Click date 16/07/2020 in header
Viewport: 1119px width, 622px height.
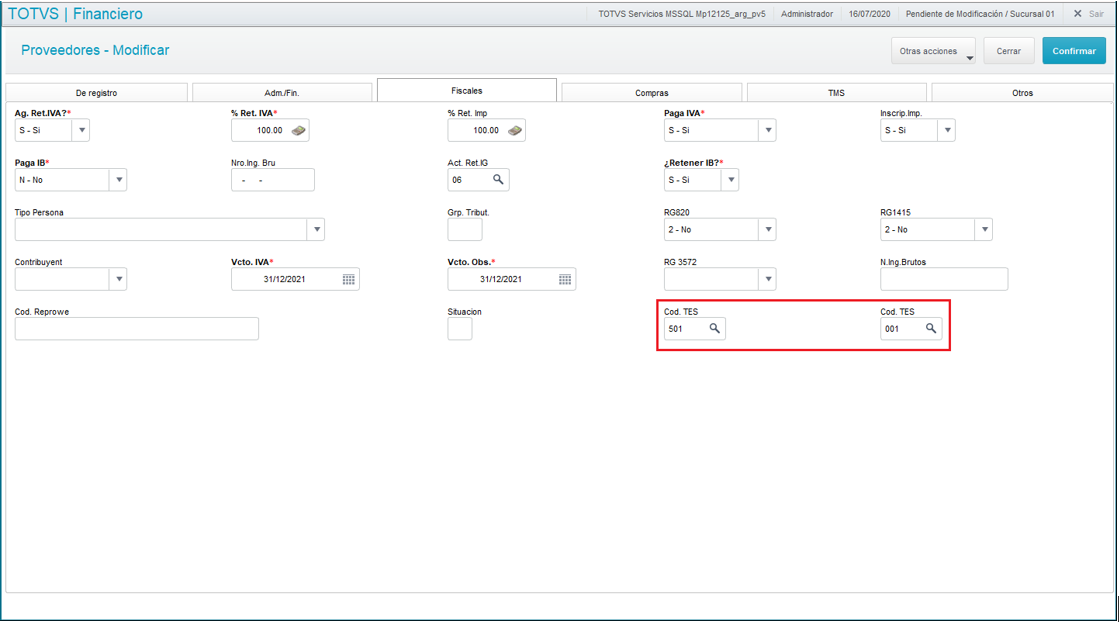pos(869,14)
